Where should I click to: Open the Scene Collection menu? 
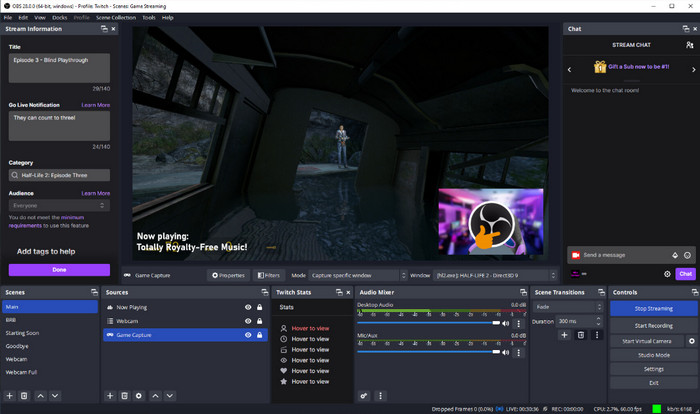tap(116, 17)
